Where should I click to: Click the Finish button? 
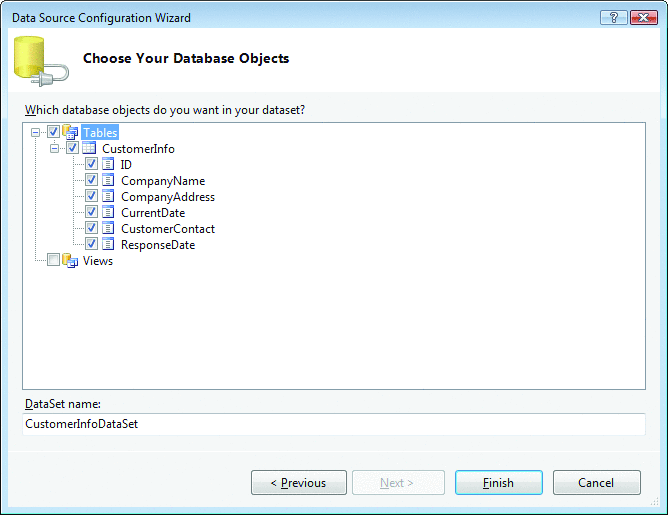[498, 483]
